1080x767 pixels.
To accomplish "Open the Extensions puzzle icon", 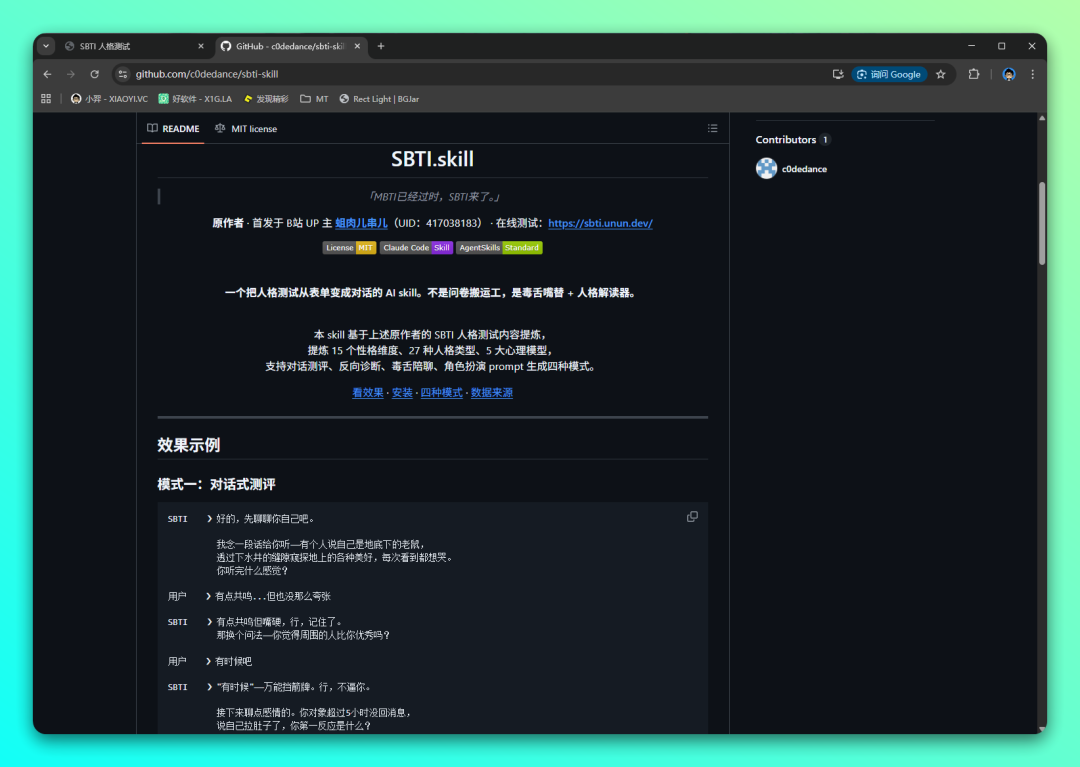I will pyautogui.click(x=974, y=74).
